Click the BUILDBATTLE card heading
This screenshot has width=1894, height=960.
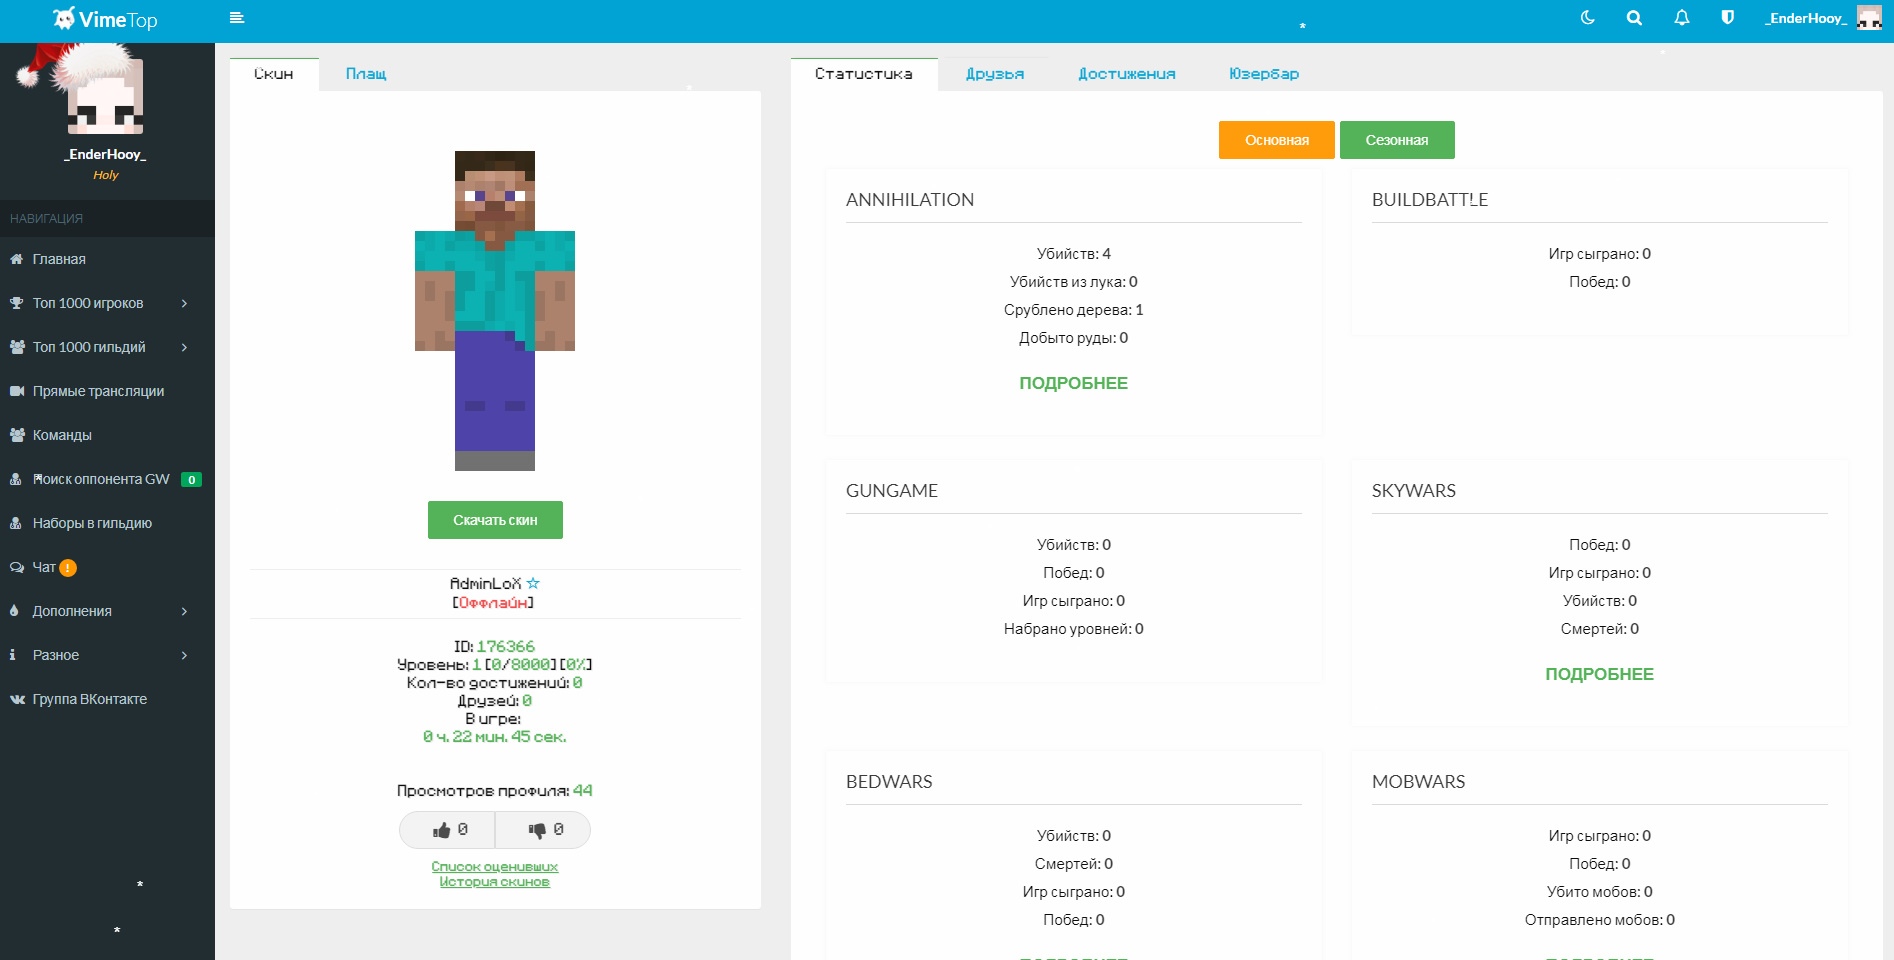pyautogui.click(x=1430, y=200)
